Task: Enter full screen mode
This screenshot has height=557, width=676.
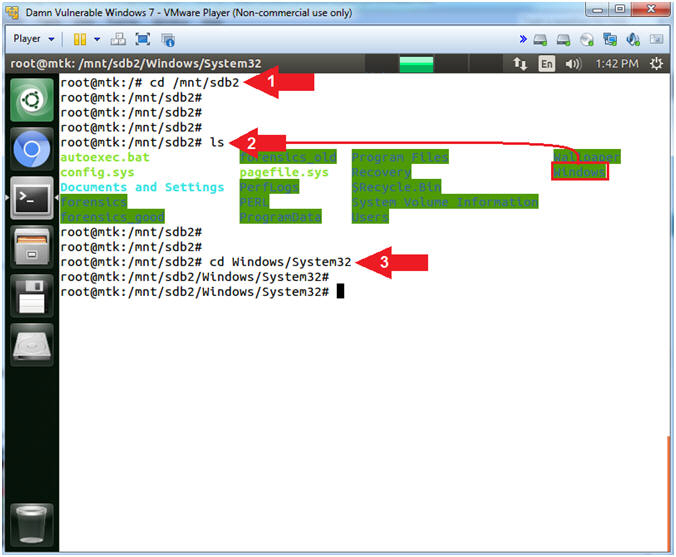Action: coord(143,40)
